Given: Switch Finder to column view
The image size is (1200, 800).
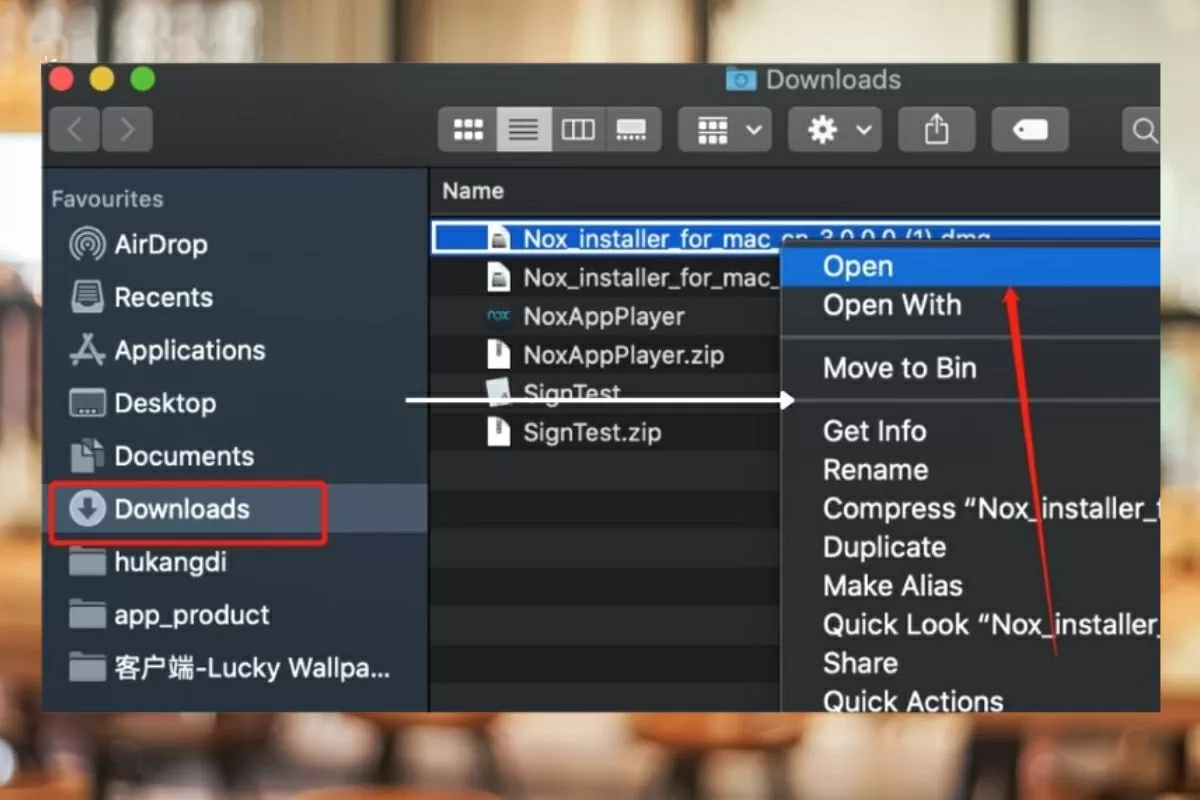Looking at the screenshot, I should (578, 129).
